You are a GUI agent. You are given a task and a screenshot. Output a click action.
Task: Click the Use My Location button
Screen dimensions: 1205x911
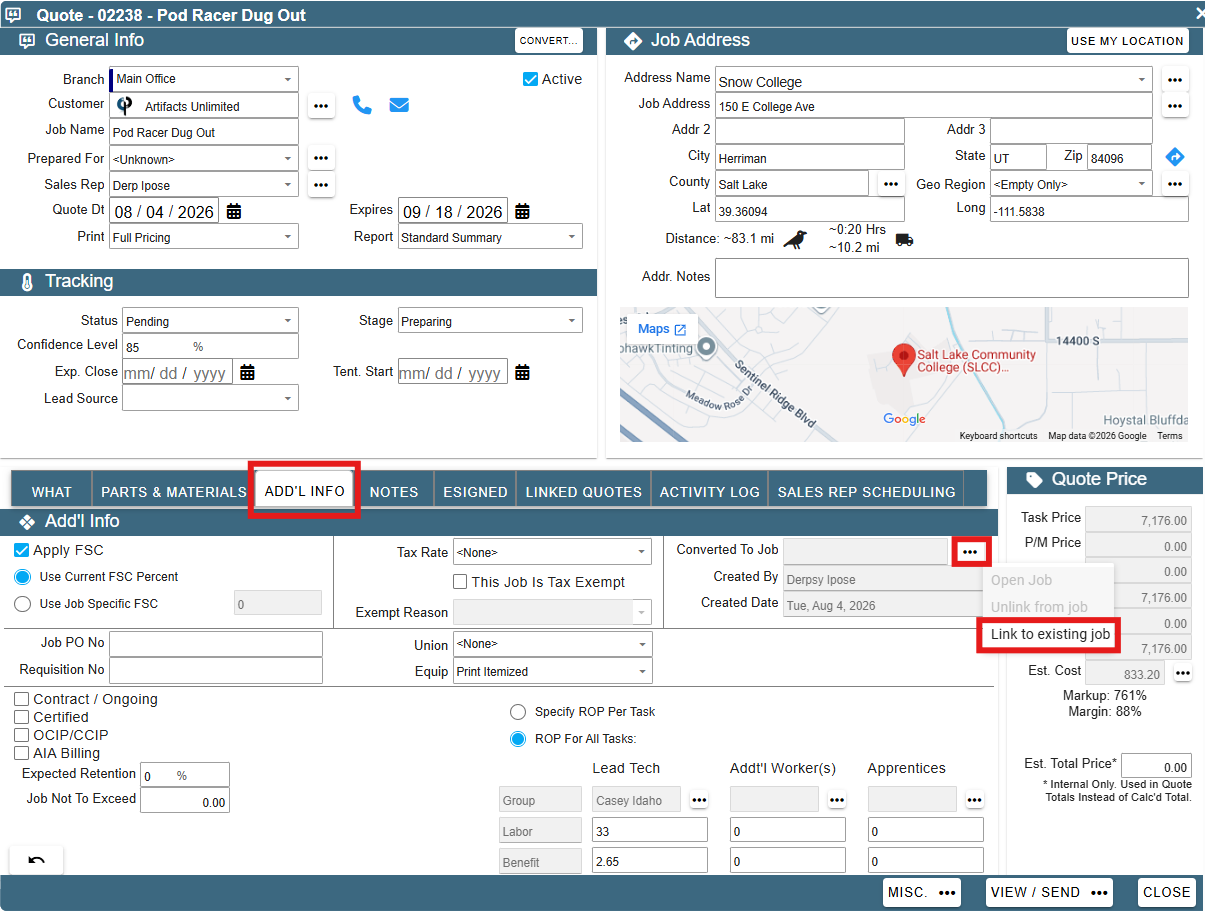click(1127, 41)
